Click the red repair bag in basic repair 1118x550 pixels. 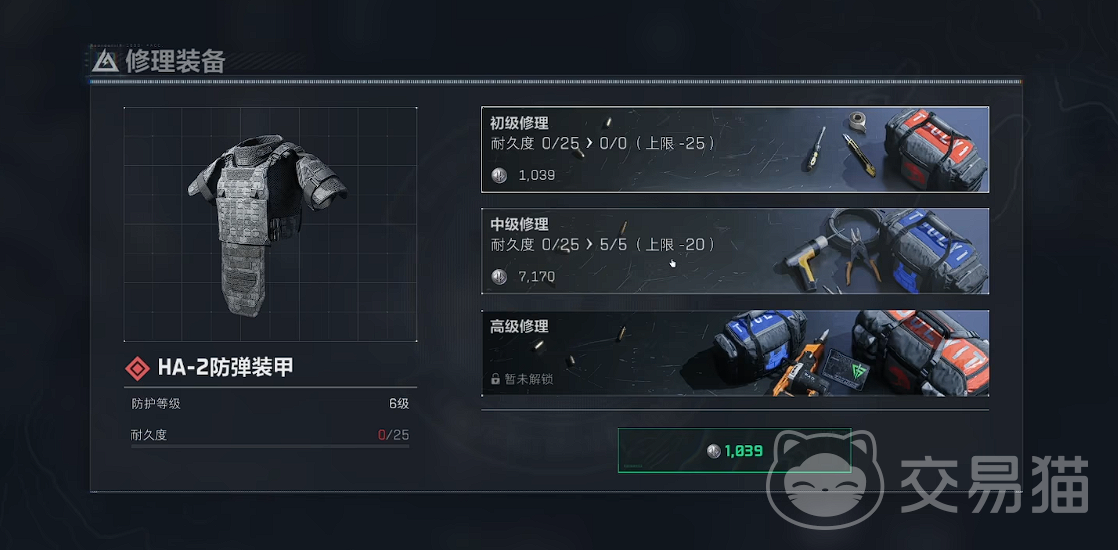935,150
